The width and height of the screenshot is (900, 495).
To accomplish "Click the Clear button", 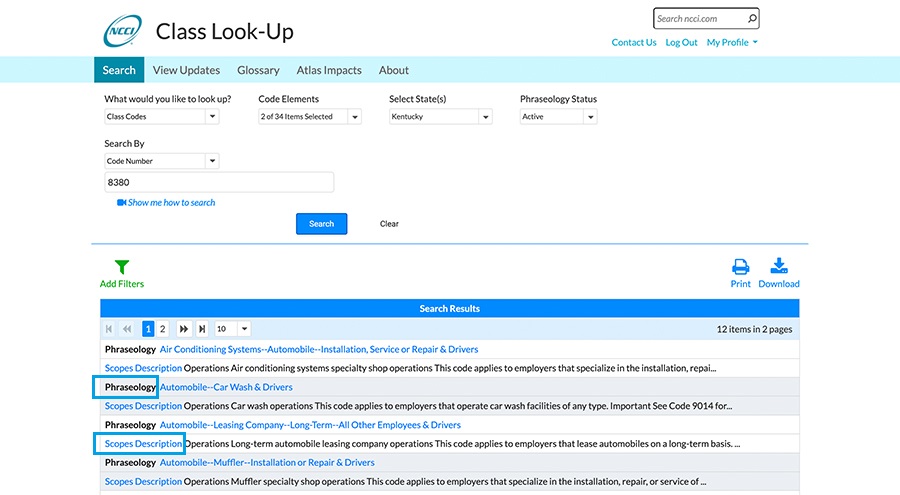I will click(x=389, y=224).
